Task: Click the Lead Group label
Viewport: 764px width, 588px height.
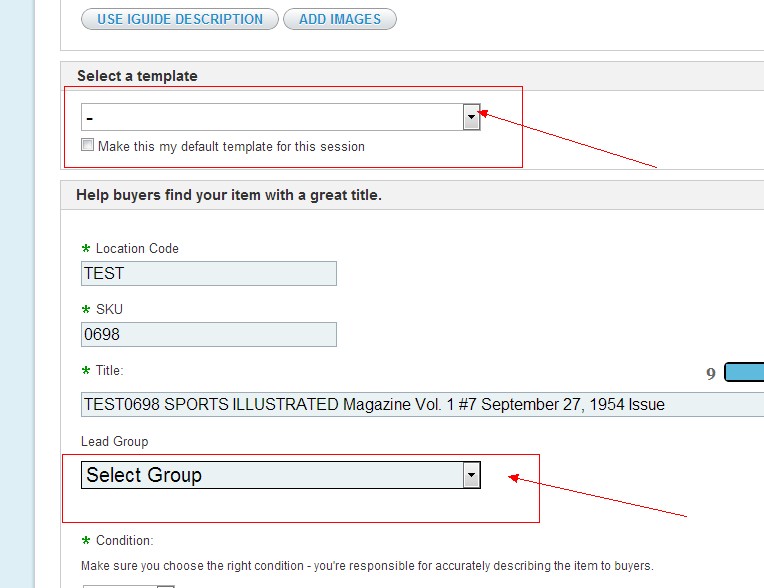Action: pos(114,441)
